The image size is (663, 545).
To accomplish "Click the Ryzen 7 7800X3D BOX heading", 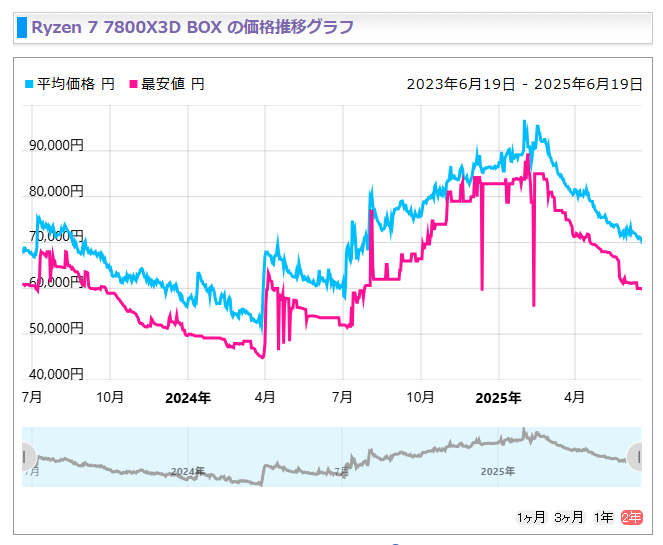I will (192, 27).
